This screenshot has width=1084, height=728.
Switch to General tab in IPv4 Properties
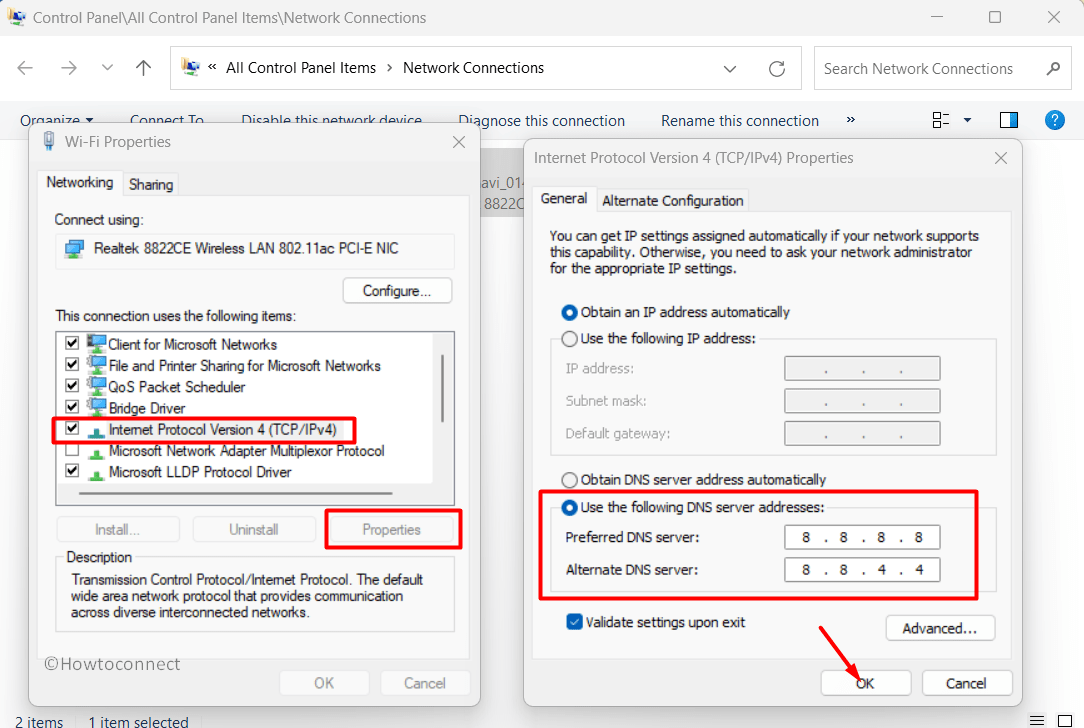[x=563, y=198]
